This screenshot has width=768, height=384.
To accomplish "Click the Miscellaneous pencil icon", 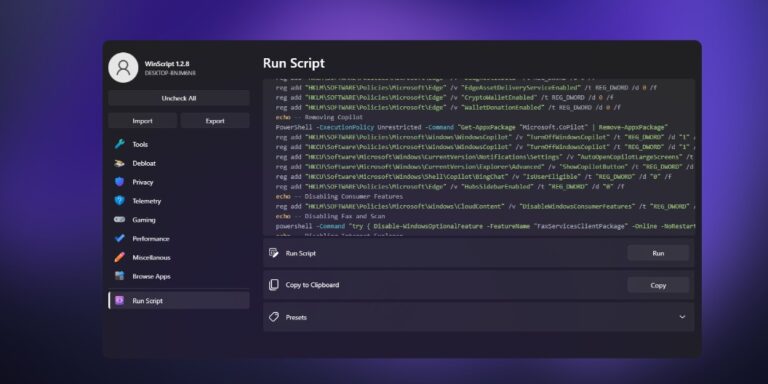I will click(x=120, y=257).
